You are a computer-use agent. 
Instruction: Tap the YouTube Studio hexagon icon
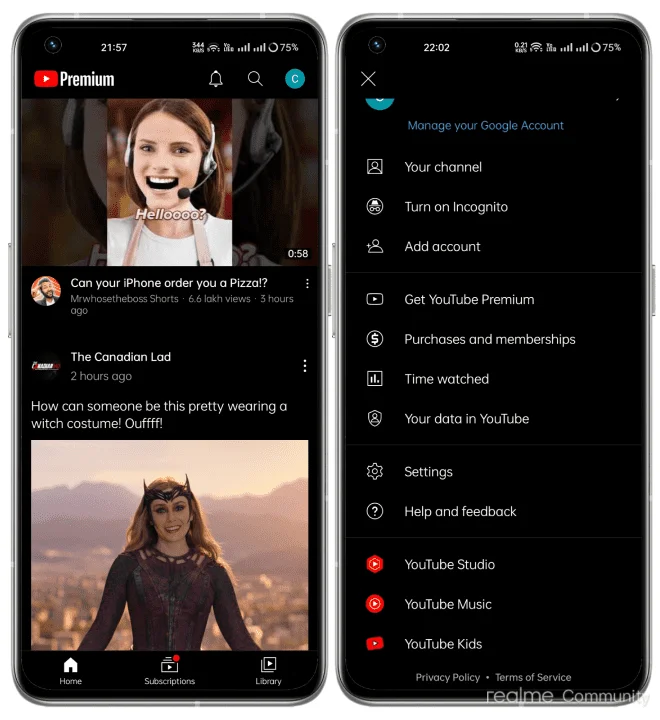[375, 564]
